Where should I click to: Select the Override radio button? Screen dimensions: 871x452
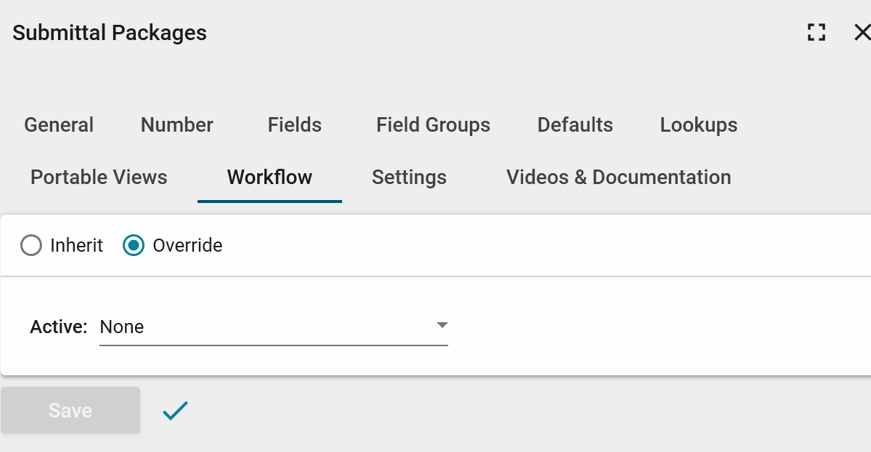[x=134, y=245]
